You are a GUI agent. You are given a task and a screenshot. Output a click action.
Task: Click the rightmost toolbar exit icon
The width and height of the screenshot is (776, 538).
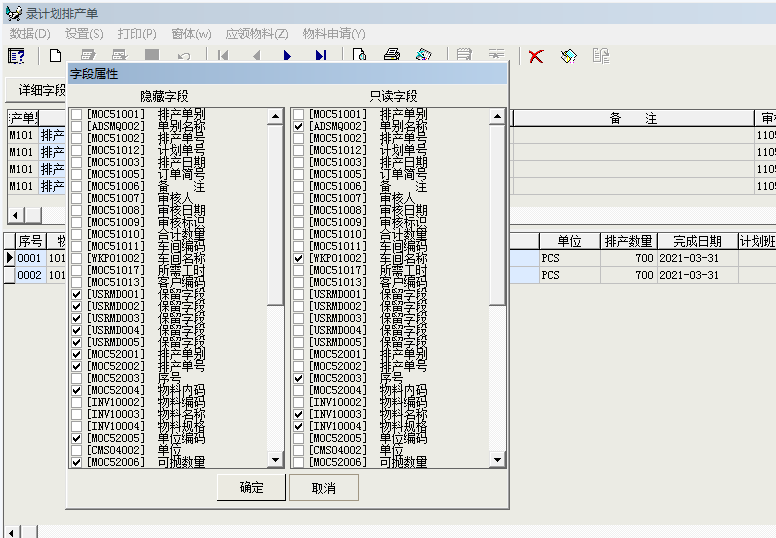point(600,56)
